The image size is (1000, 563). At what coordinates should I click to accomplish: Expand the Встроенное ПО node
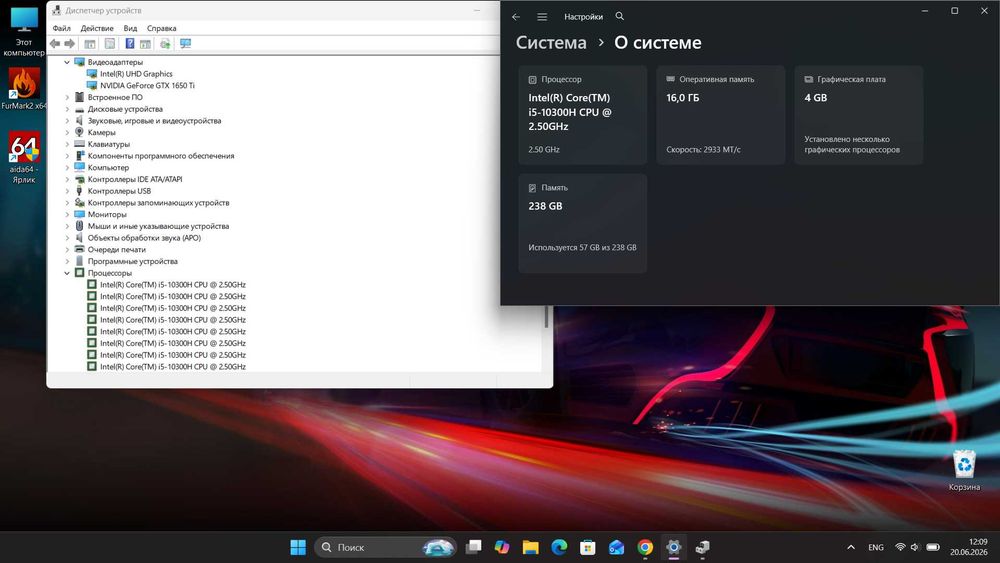[67, 98]
